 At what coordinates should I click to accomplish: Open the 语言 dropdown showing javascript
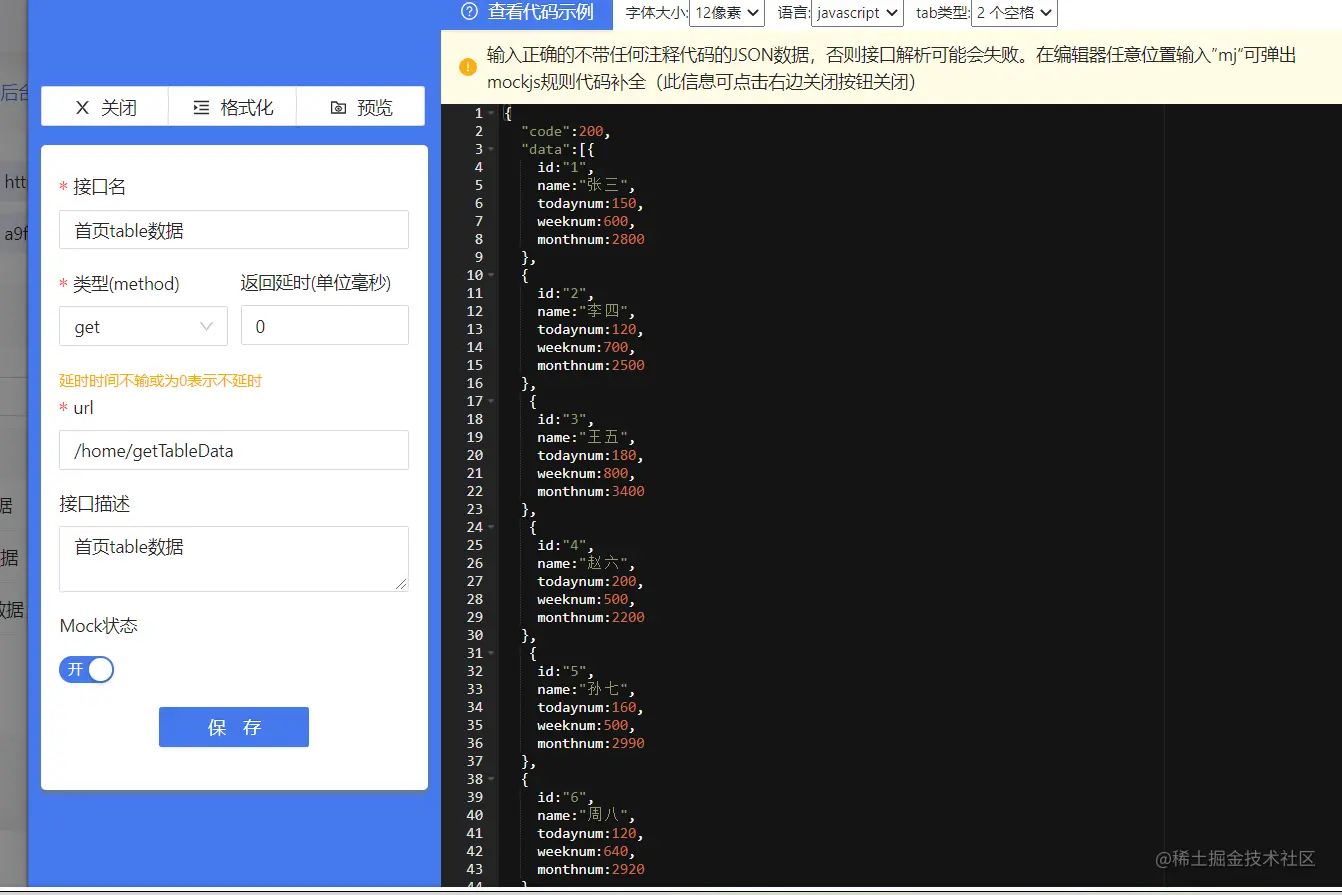click(x=857, y=13)
